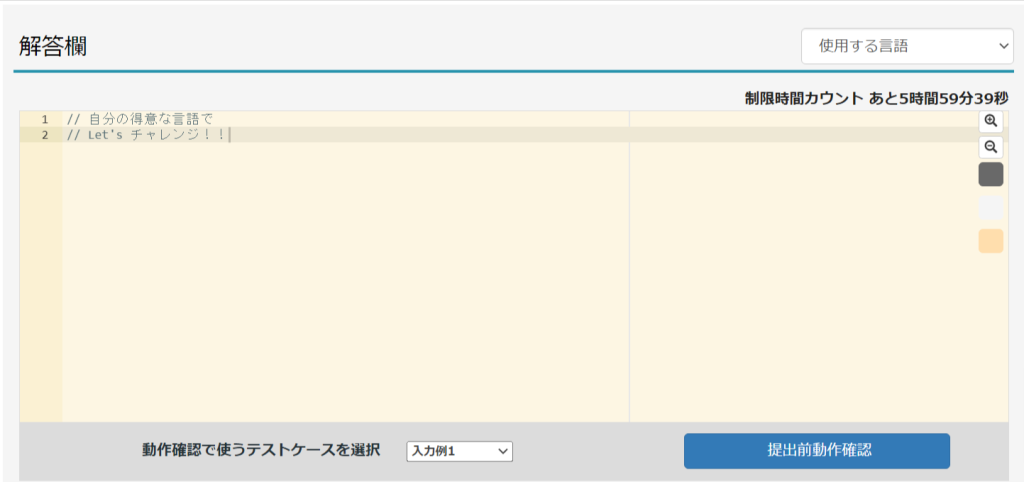1024x482 pixels.
Task: Select the peach-colored editor theme swatch
Action: pos(990,241)
